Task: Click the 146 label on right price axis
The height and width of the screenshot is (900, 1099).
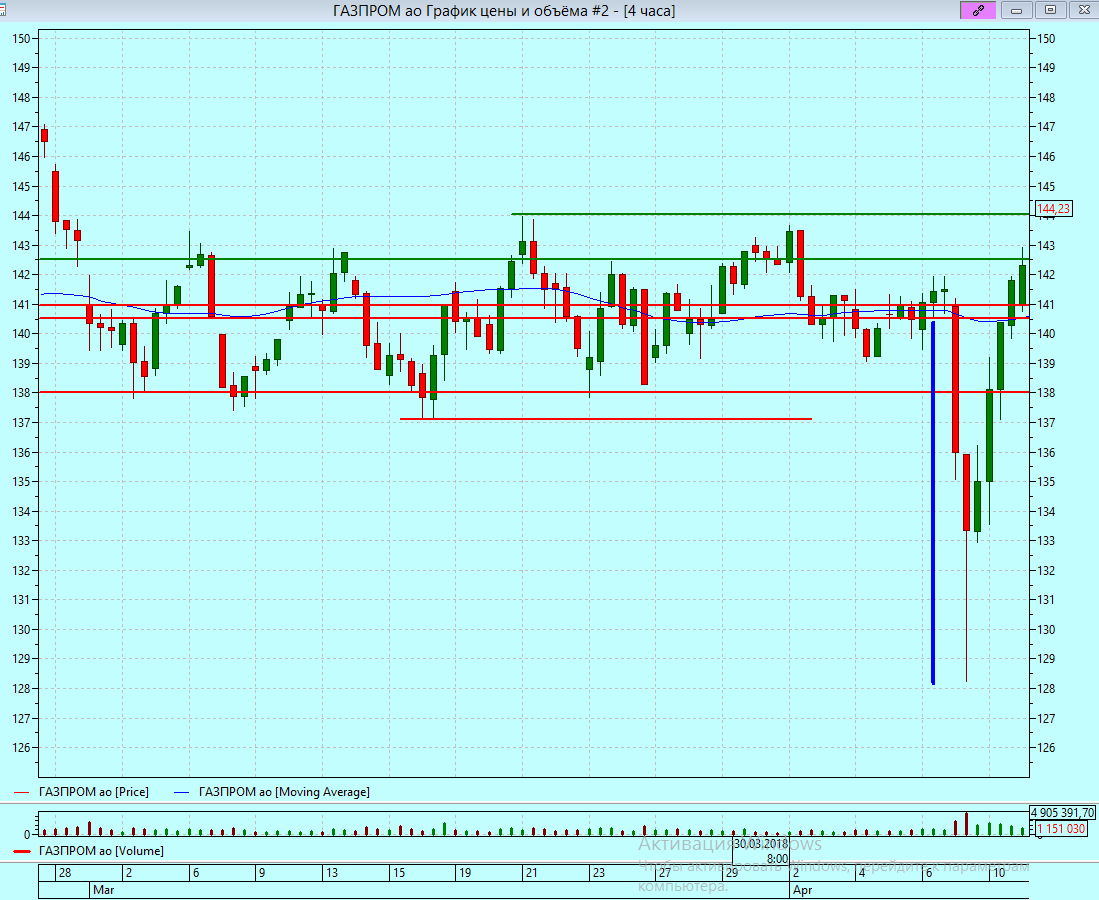Action: coord(1046,156)
